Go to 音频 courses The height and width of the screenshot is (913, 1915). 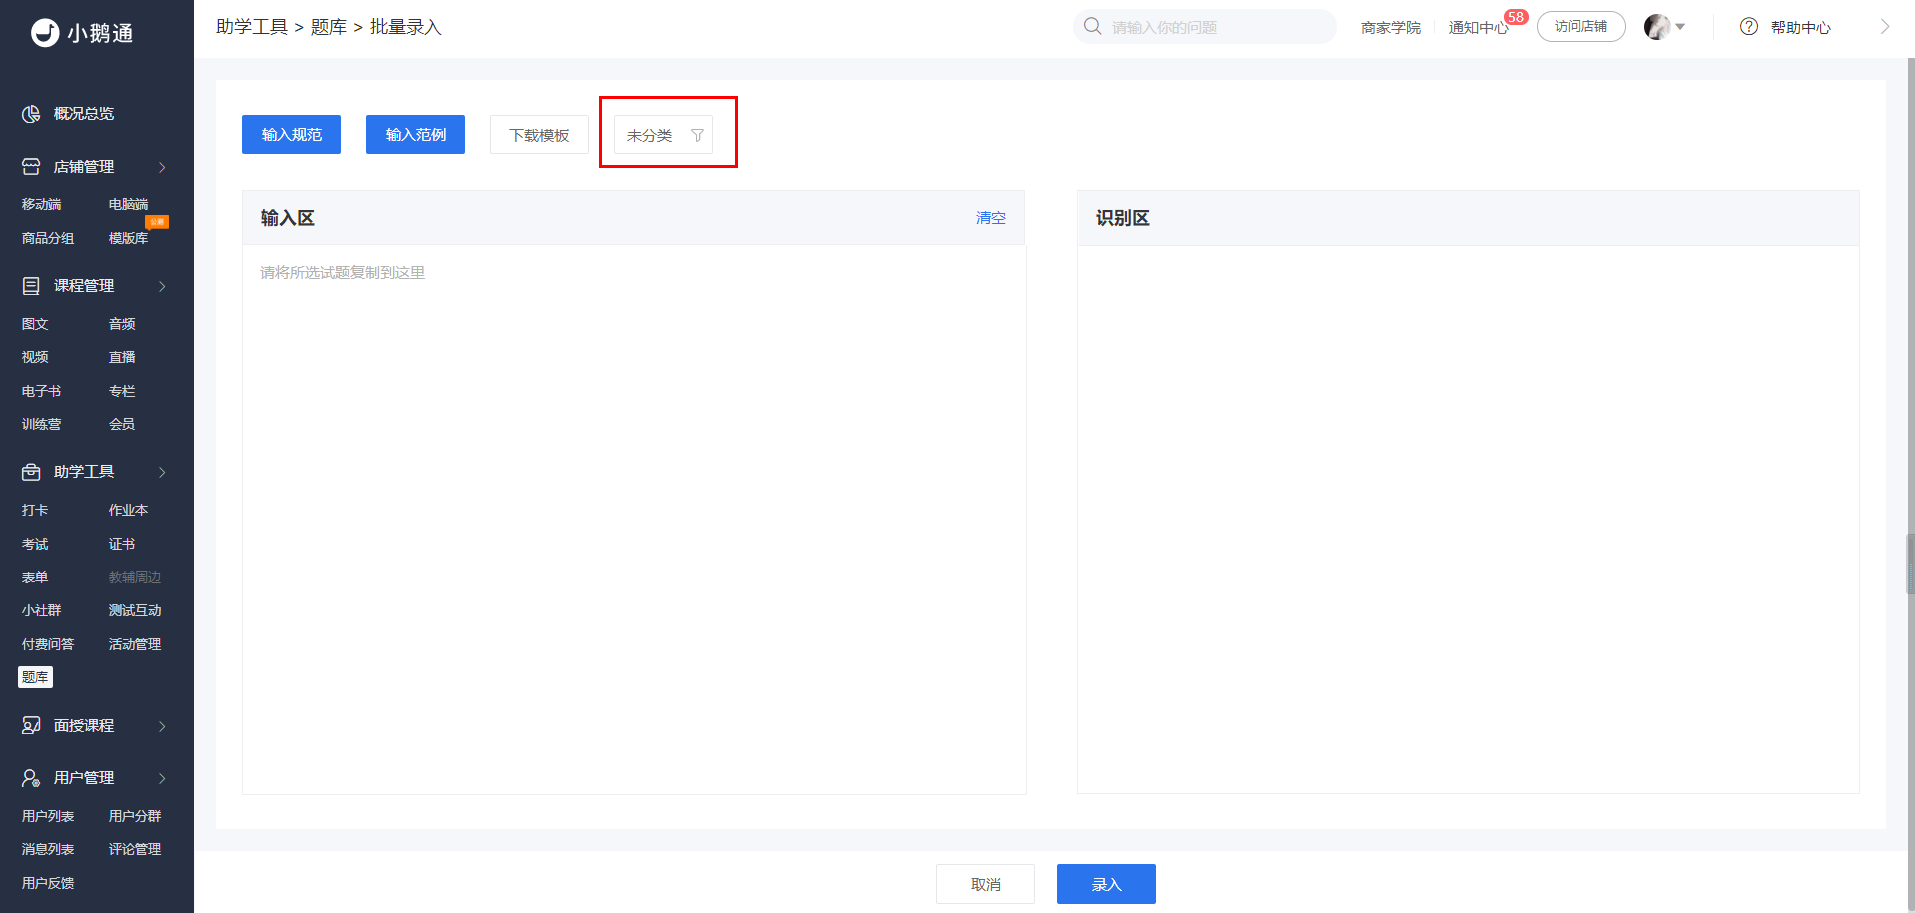tap(122, 324)
